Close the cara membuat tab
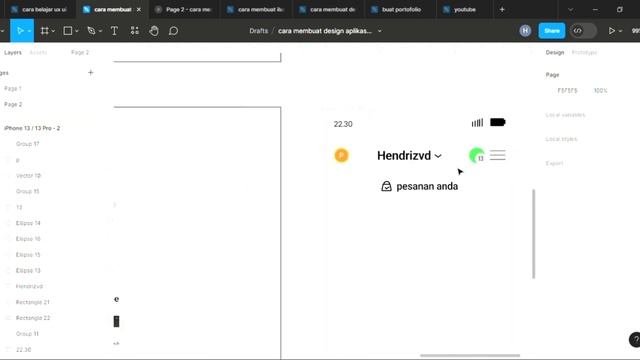 click(139, 9)
